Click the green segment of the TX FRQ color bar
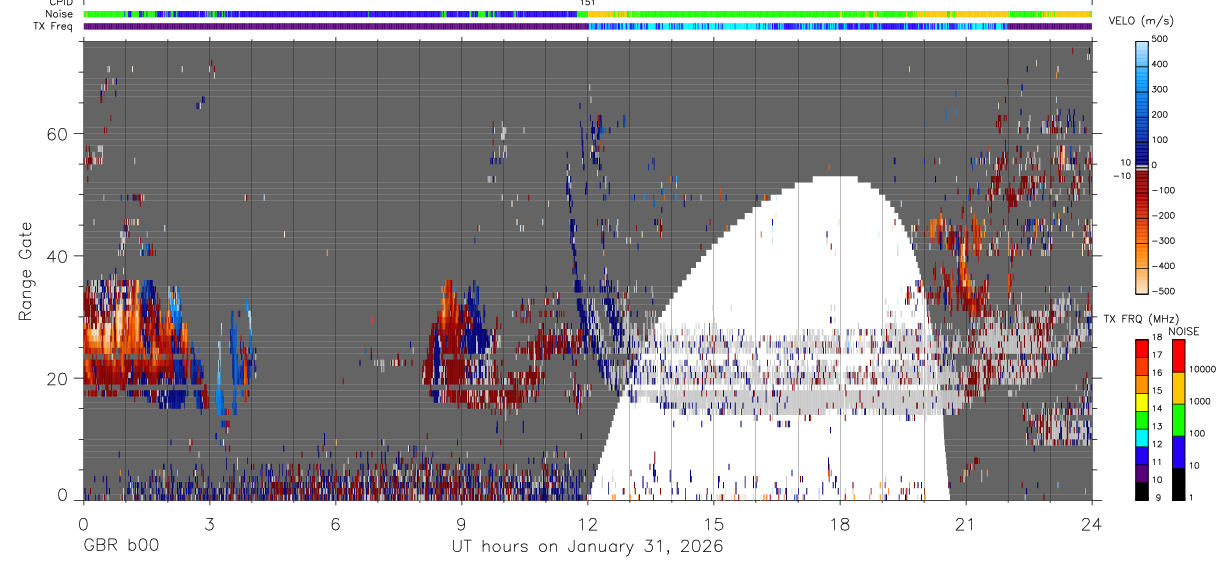 coord(1142,420)
